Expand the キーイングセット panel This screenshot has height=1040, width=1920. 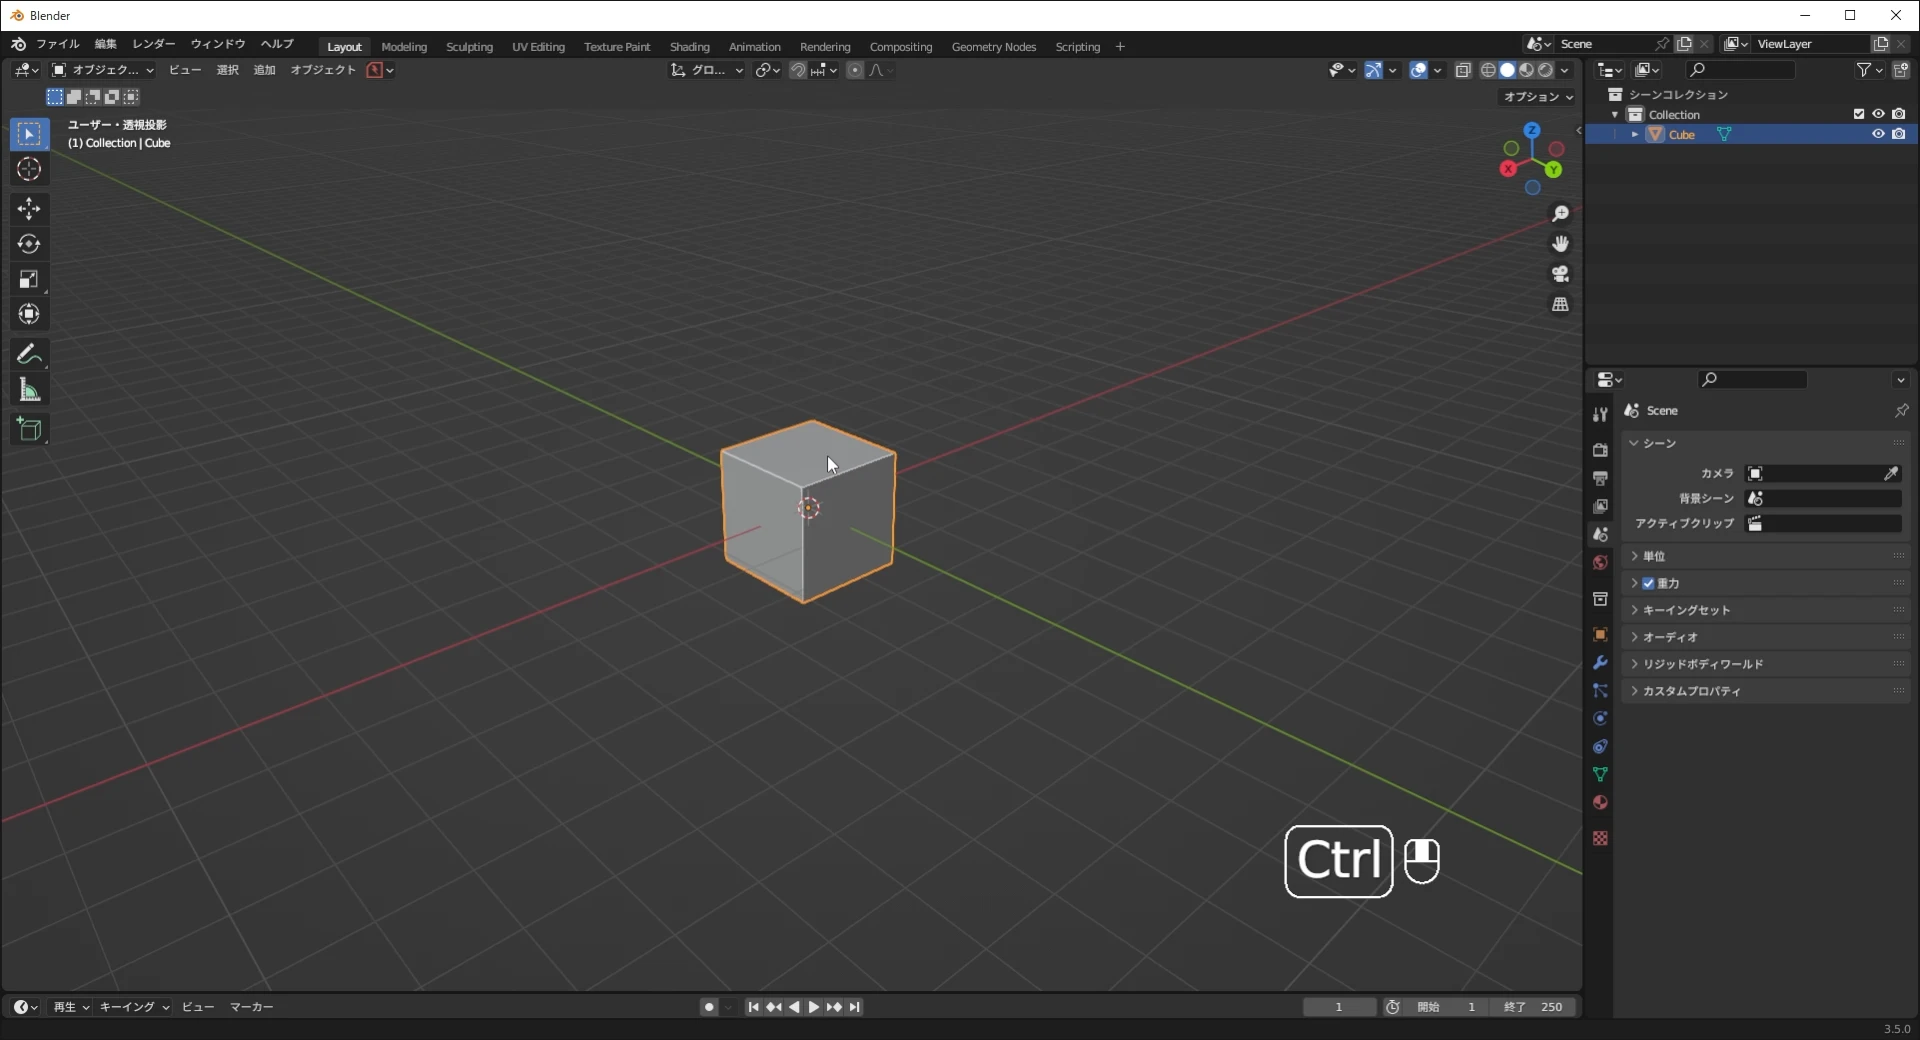coord(1765,610)
